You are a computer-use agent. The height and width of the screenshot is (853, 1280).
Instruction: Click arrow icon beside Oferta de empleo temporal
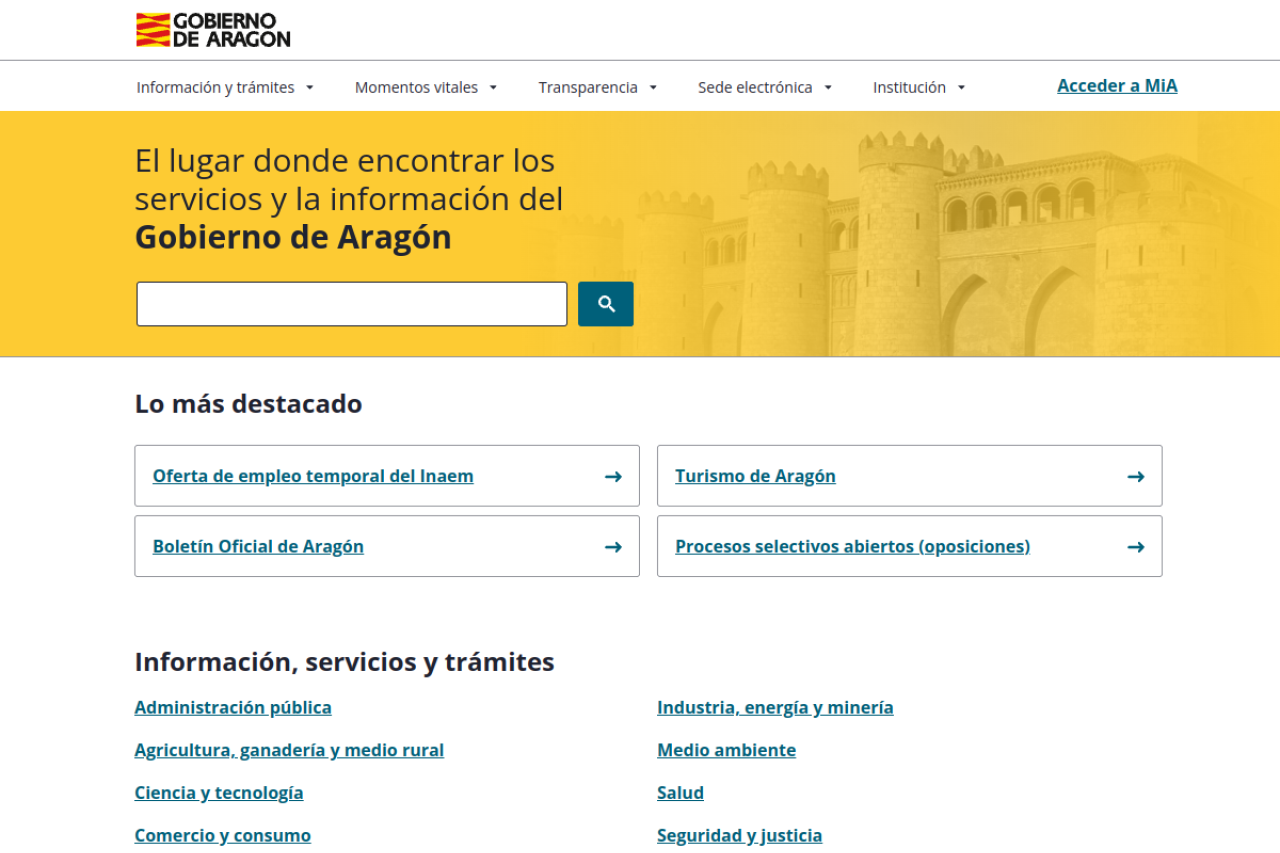(613, 477)
